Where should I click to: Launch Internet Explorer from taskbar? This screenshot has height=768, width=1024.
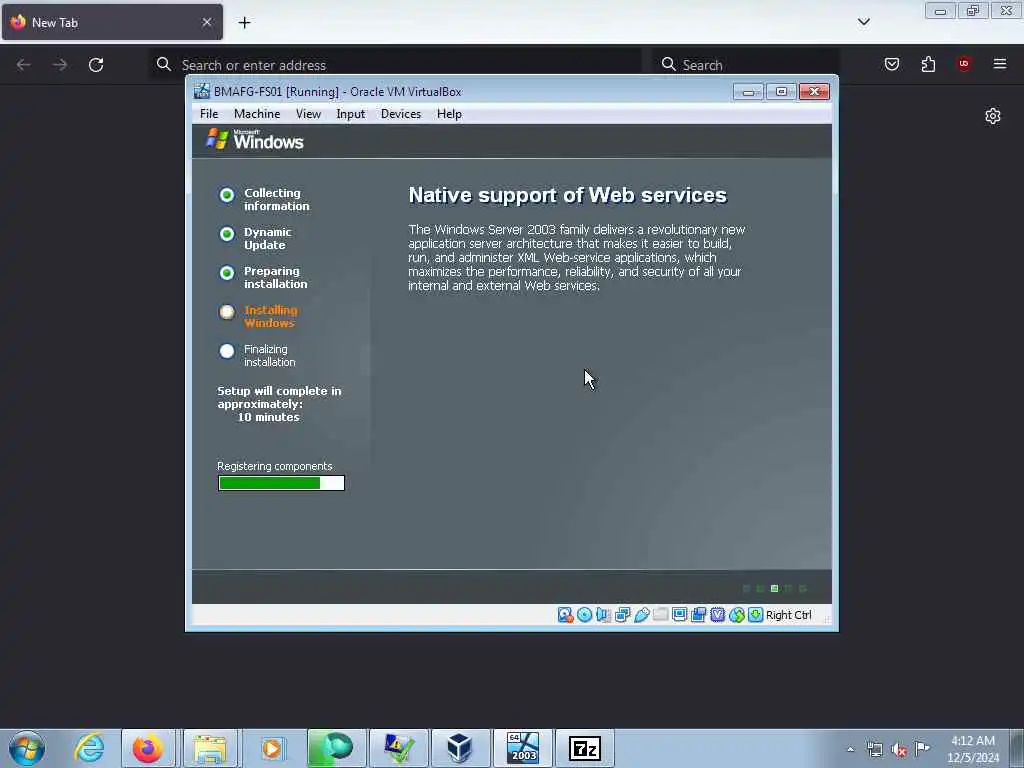(89, 748)
